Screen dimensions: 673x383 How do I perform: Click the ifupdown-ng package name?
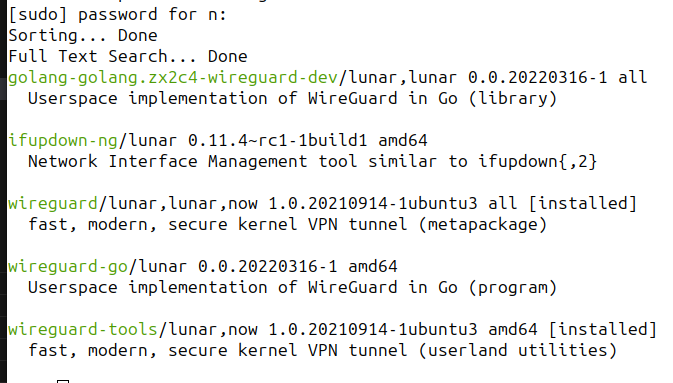point(63,140)
